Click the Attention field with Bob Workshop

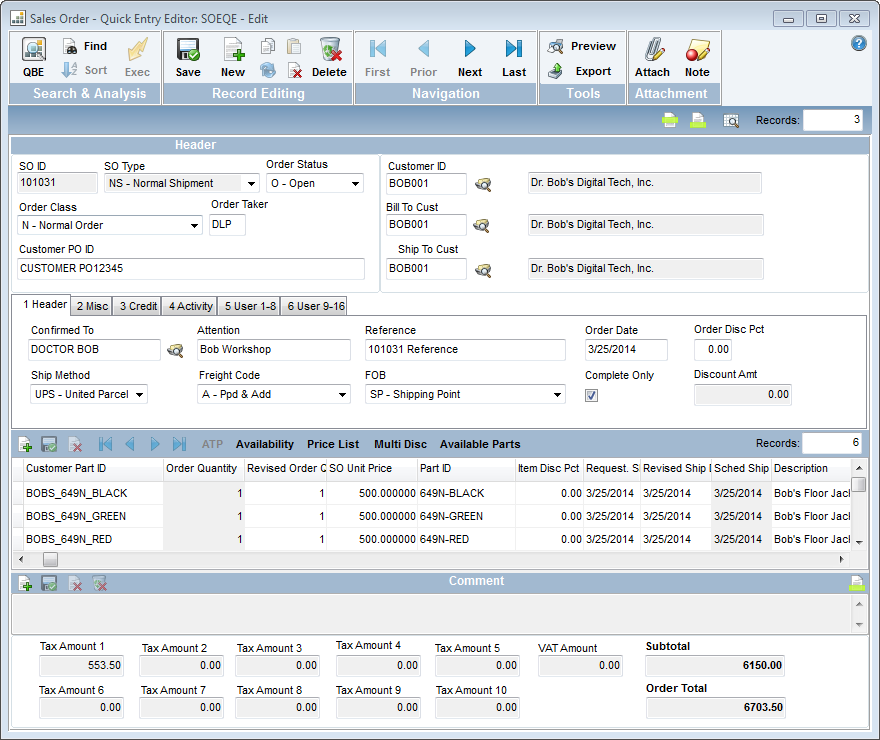(274, 350)
